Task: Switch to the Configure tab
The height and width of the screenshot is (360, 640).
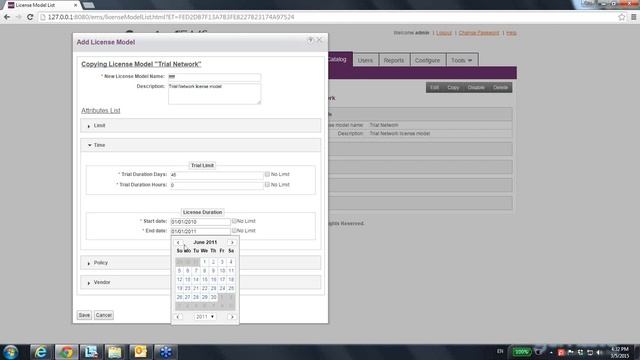Action: click(427, 60)
